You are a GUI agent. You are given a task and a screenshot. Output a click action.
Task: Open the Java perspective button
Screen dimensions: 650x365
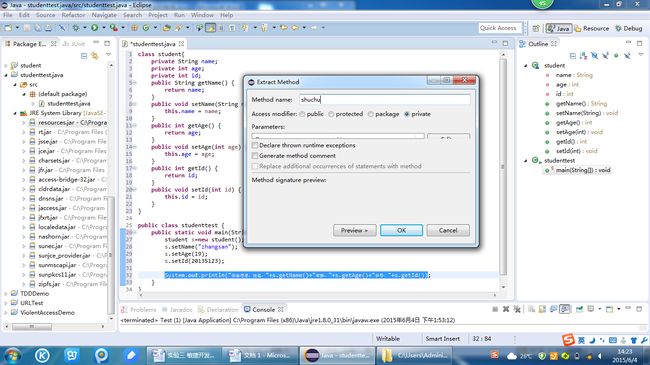(558, 28)
